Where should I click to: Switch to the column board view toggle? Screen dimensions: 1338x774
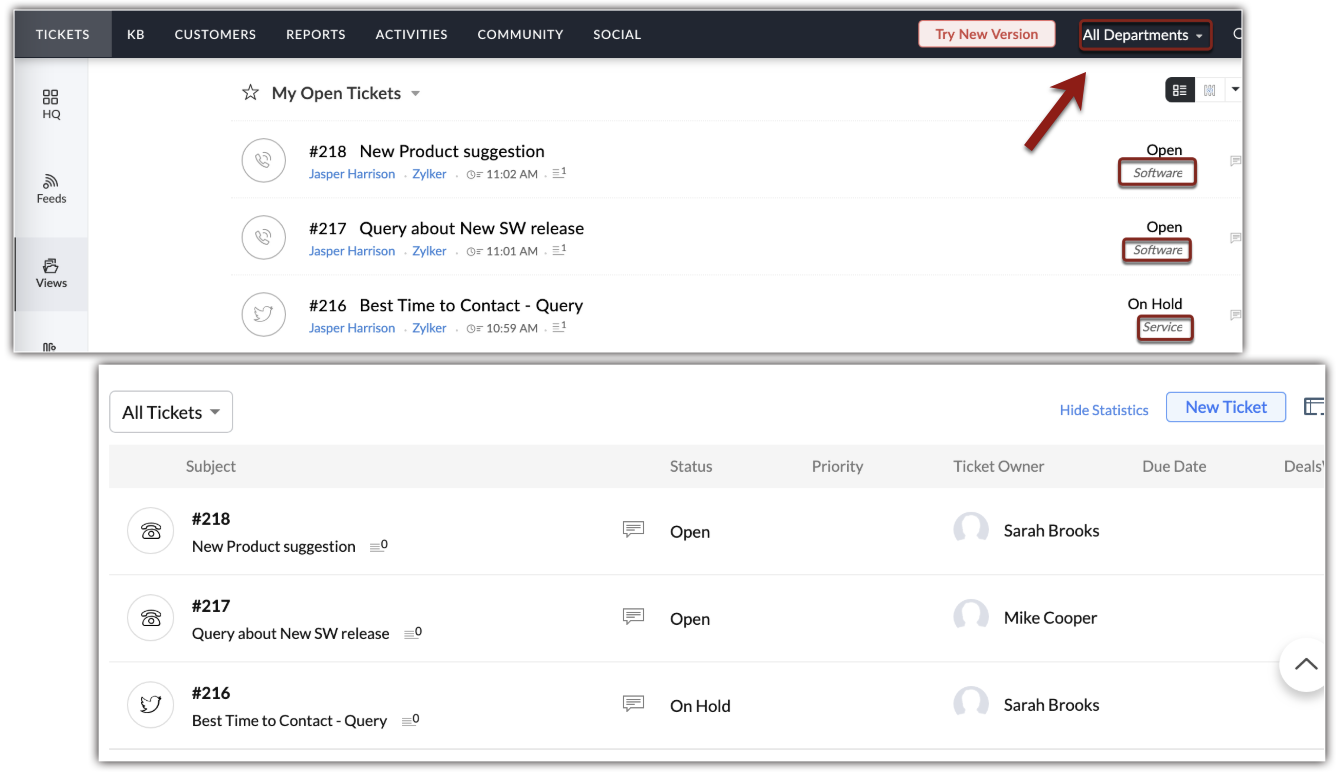1210,90
